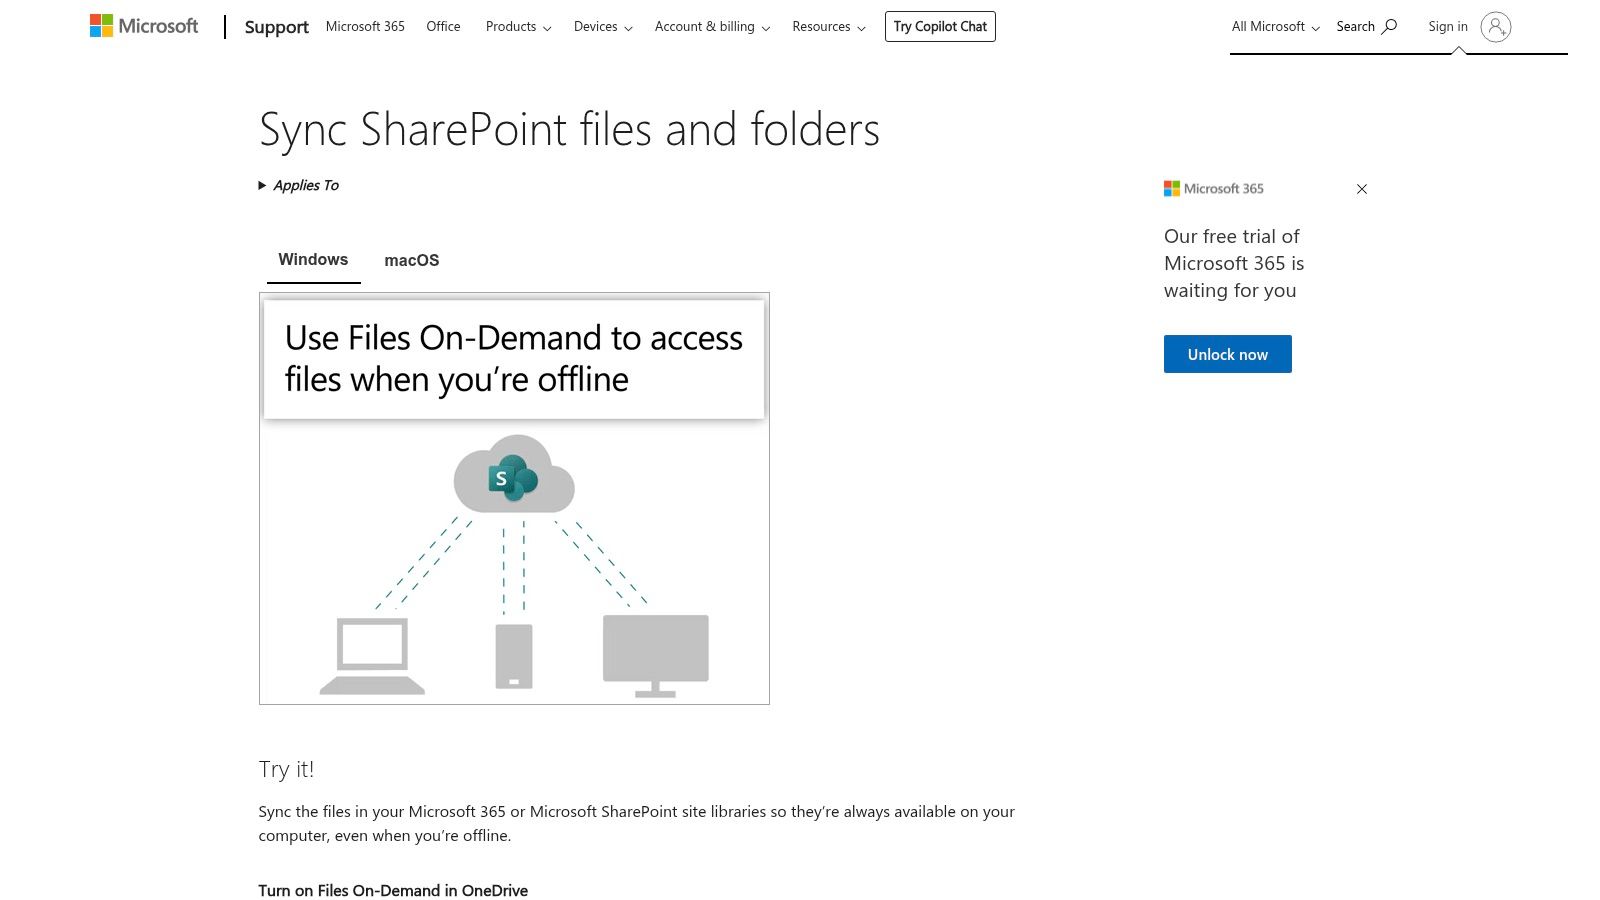
Task: Expand the Products dropdown
Action: (x=517, y=26)
